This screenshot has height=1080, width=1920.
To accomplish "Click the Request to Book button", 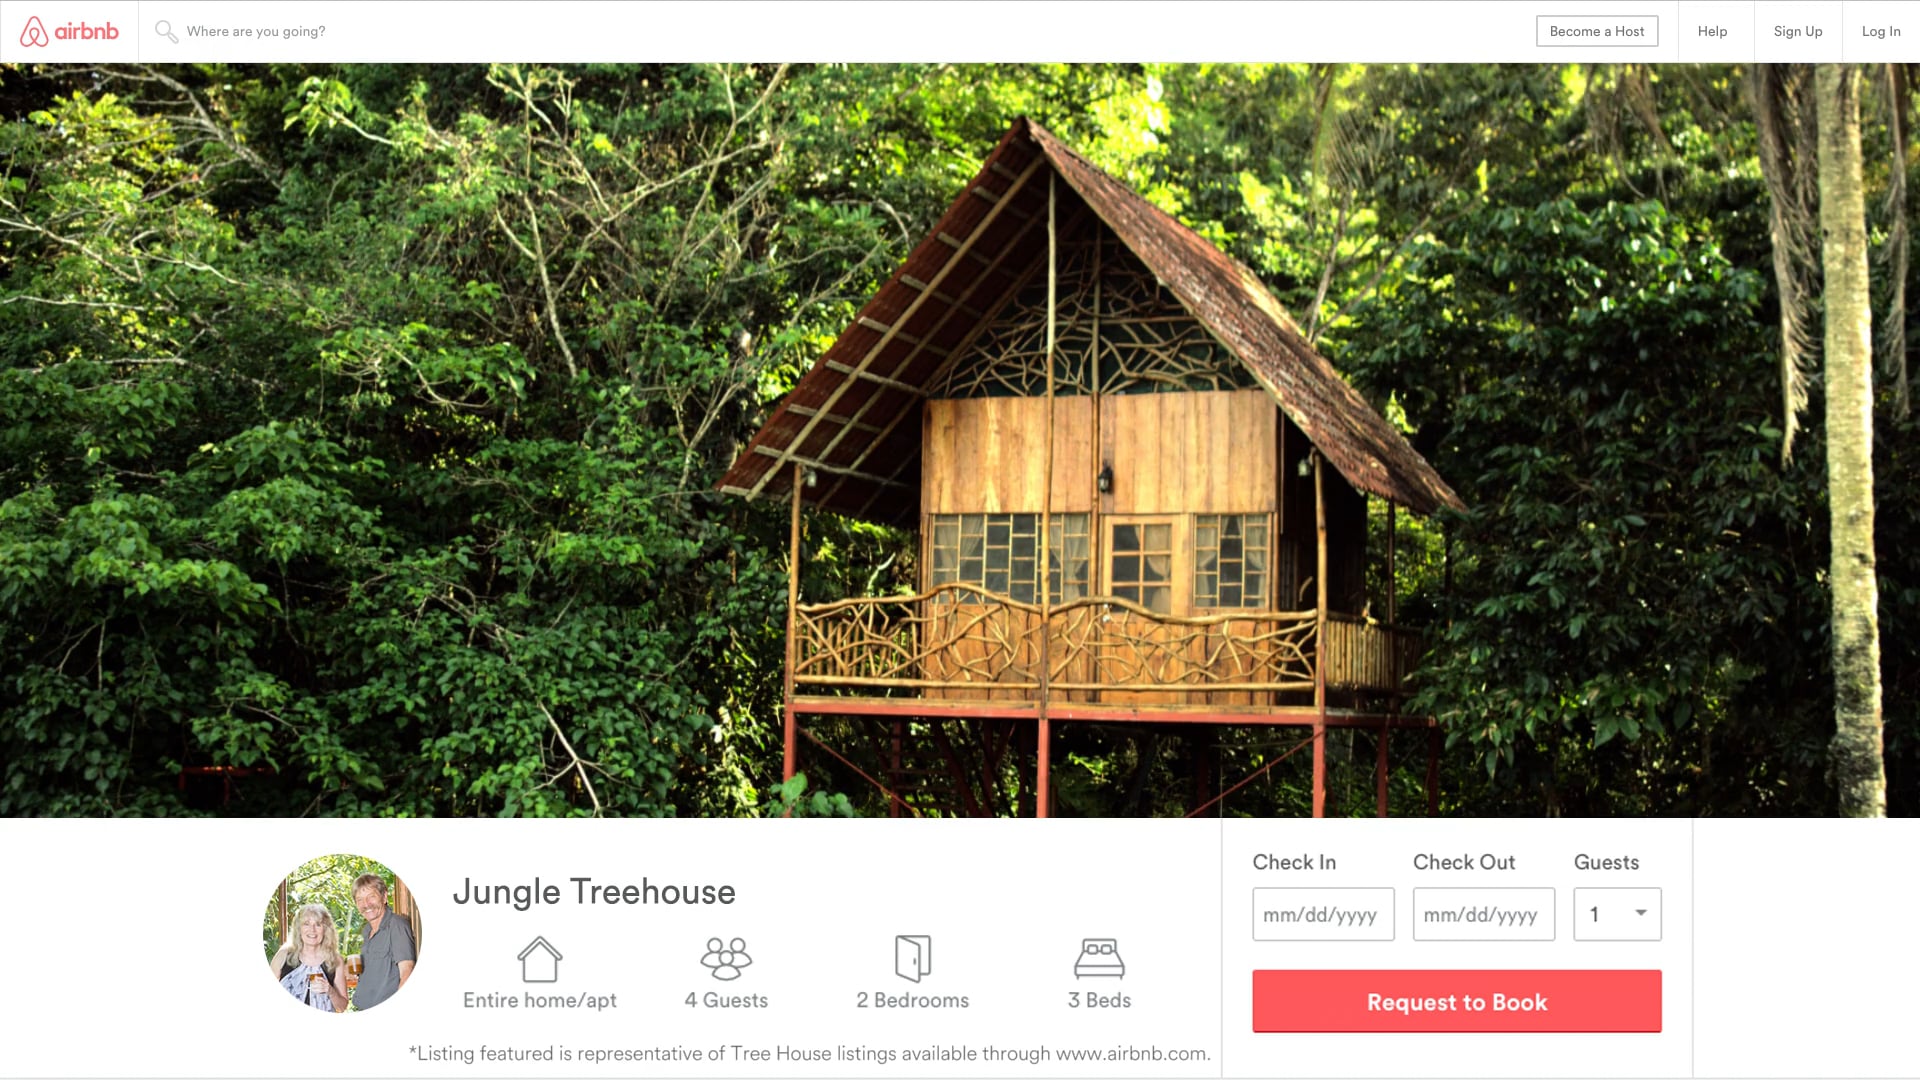I will 1457,1001.
